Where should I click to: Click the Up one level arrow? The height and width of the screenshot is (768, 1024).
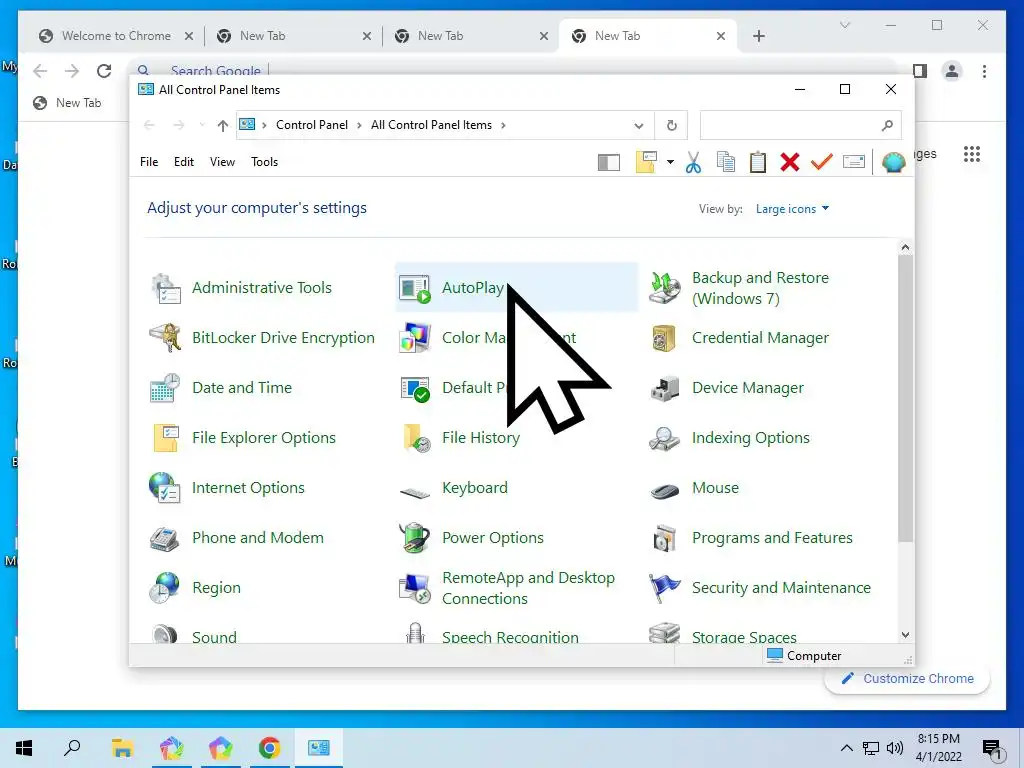tap(223, 125)
